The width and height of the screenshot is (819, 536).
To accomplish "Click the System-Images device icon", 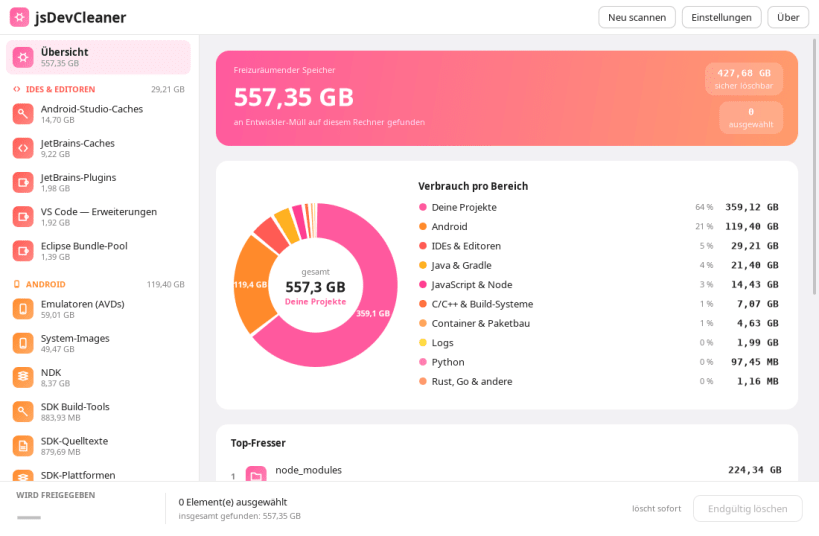I will pyautogui.click(x=23, y=343).
